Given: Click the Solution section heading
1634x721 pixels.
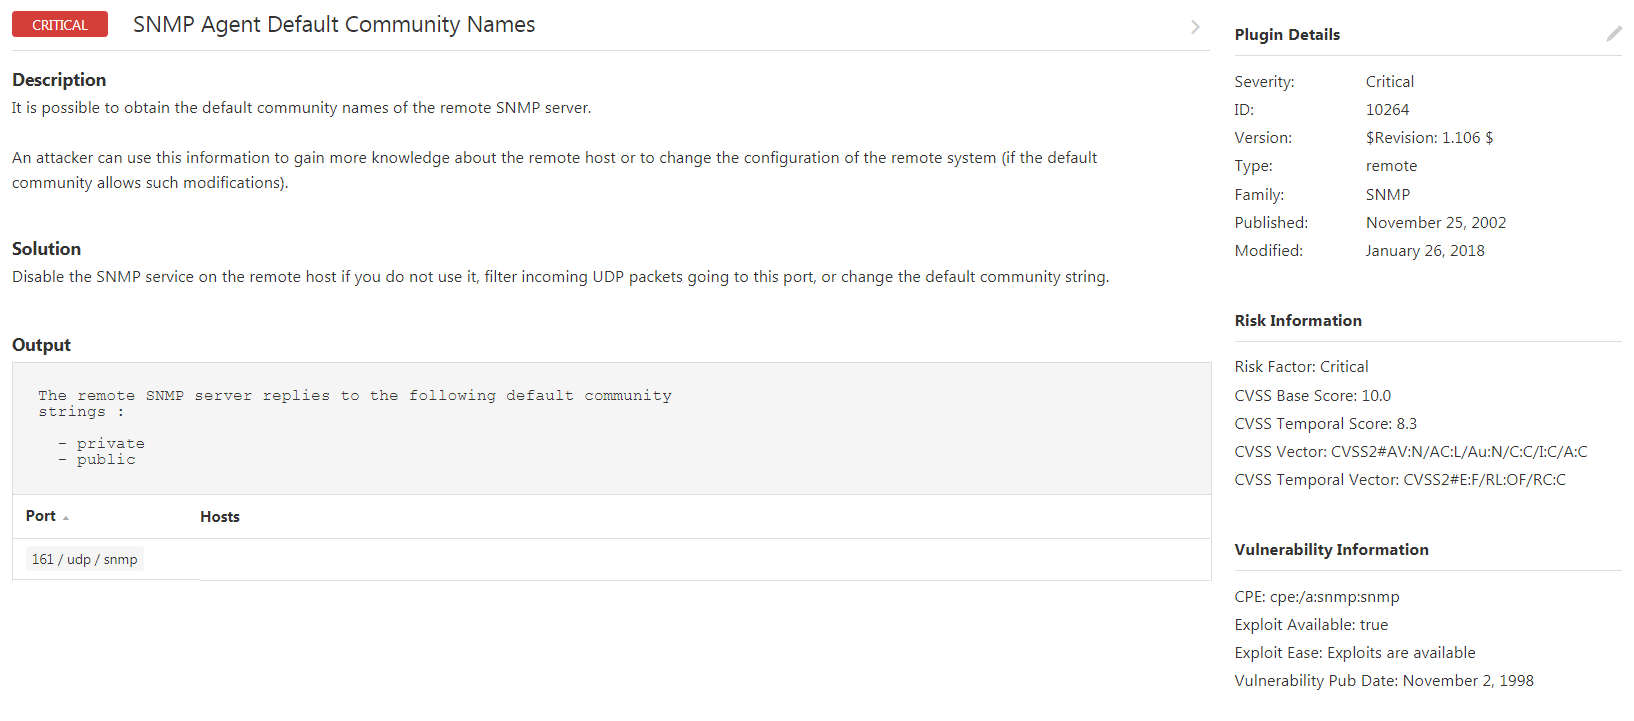Looking at the screenshot, I should coord(46,249).
